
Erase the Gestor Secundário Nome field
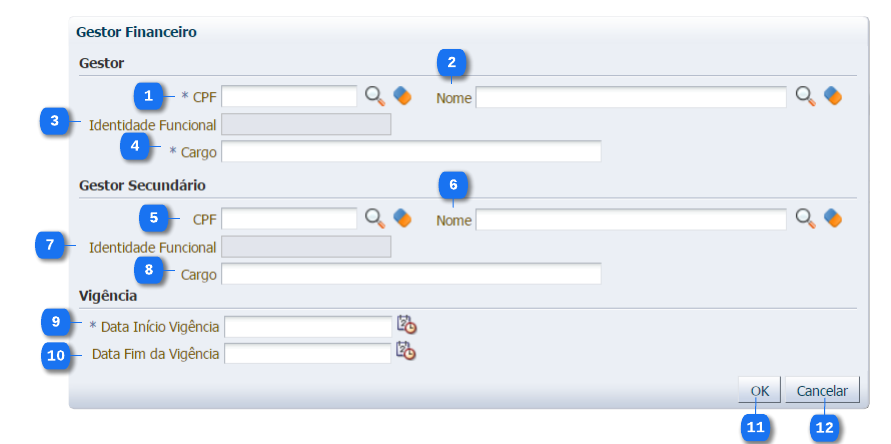833,218
